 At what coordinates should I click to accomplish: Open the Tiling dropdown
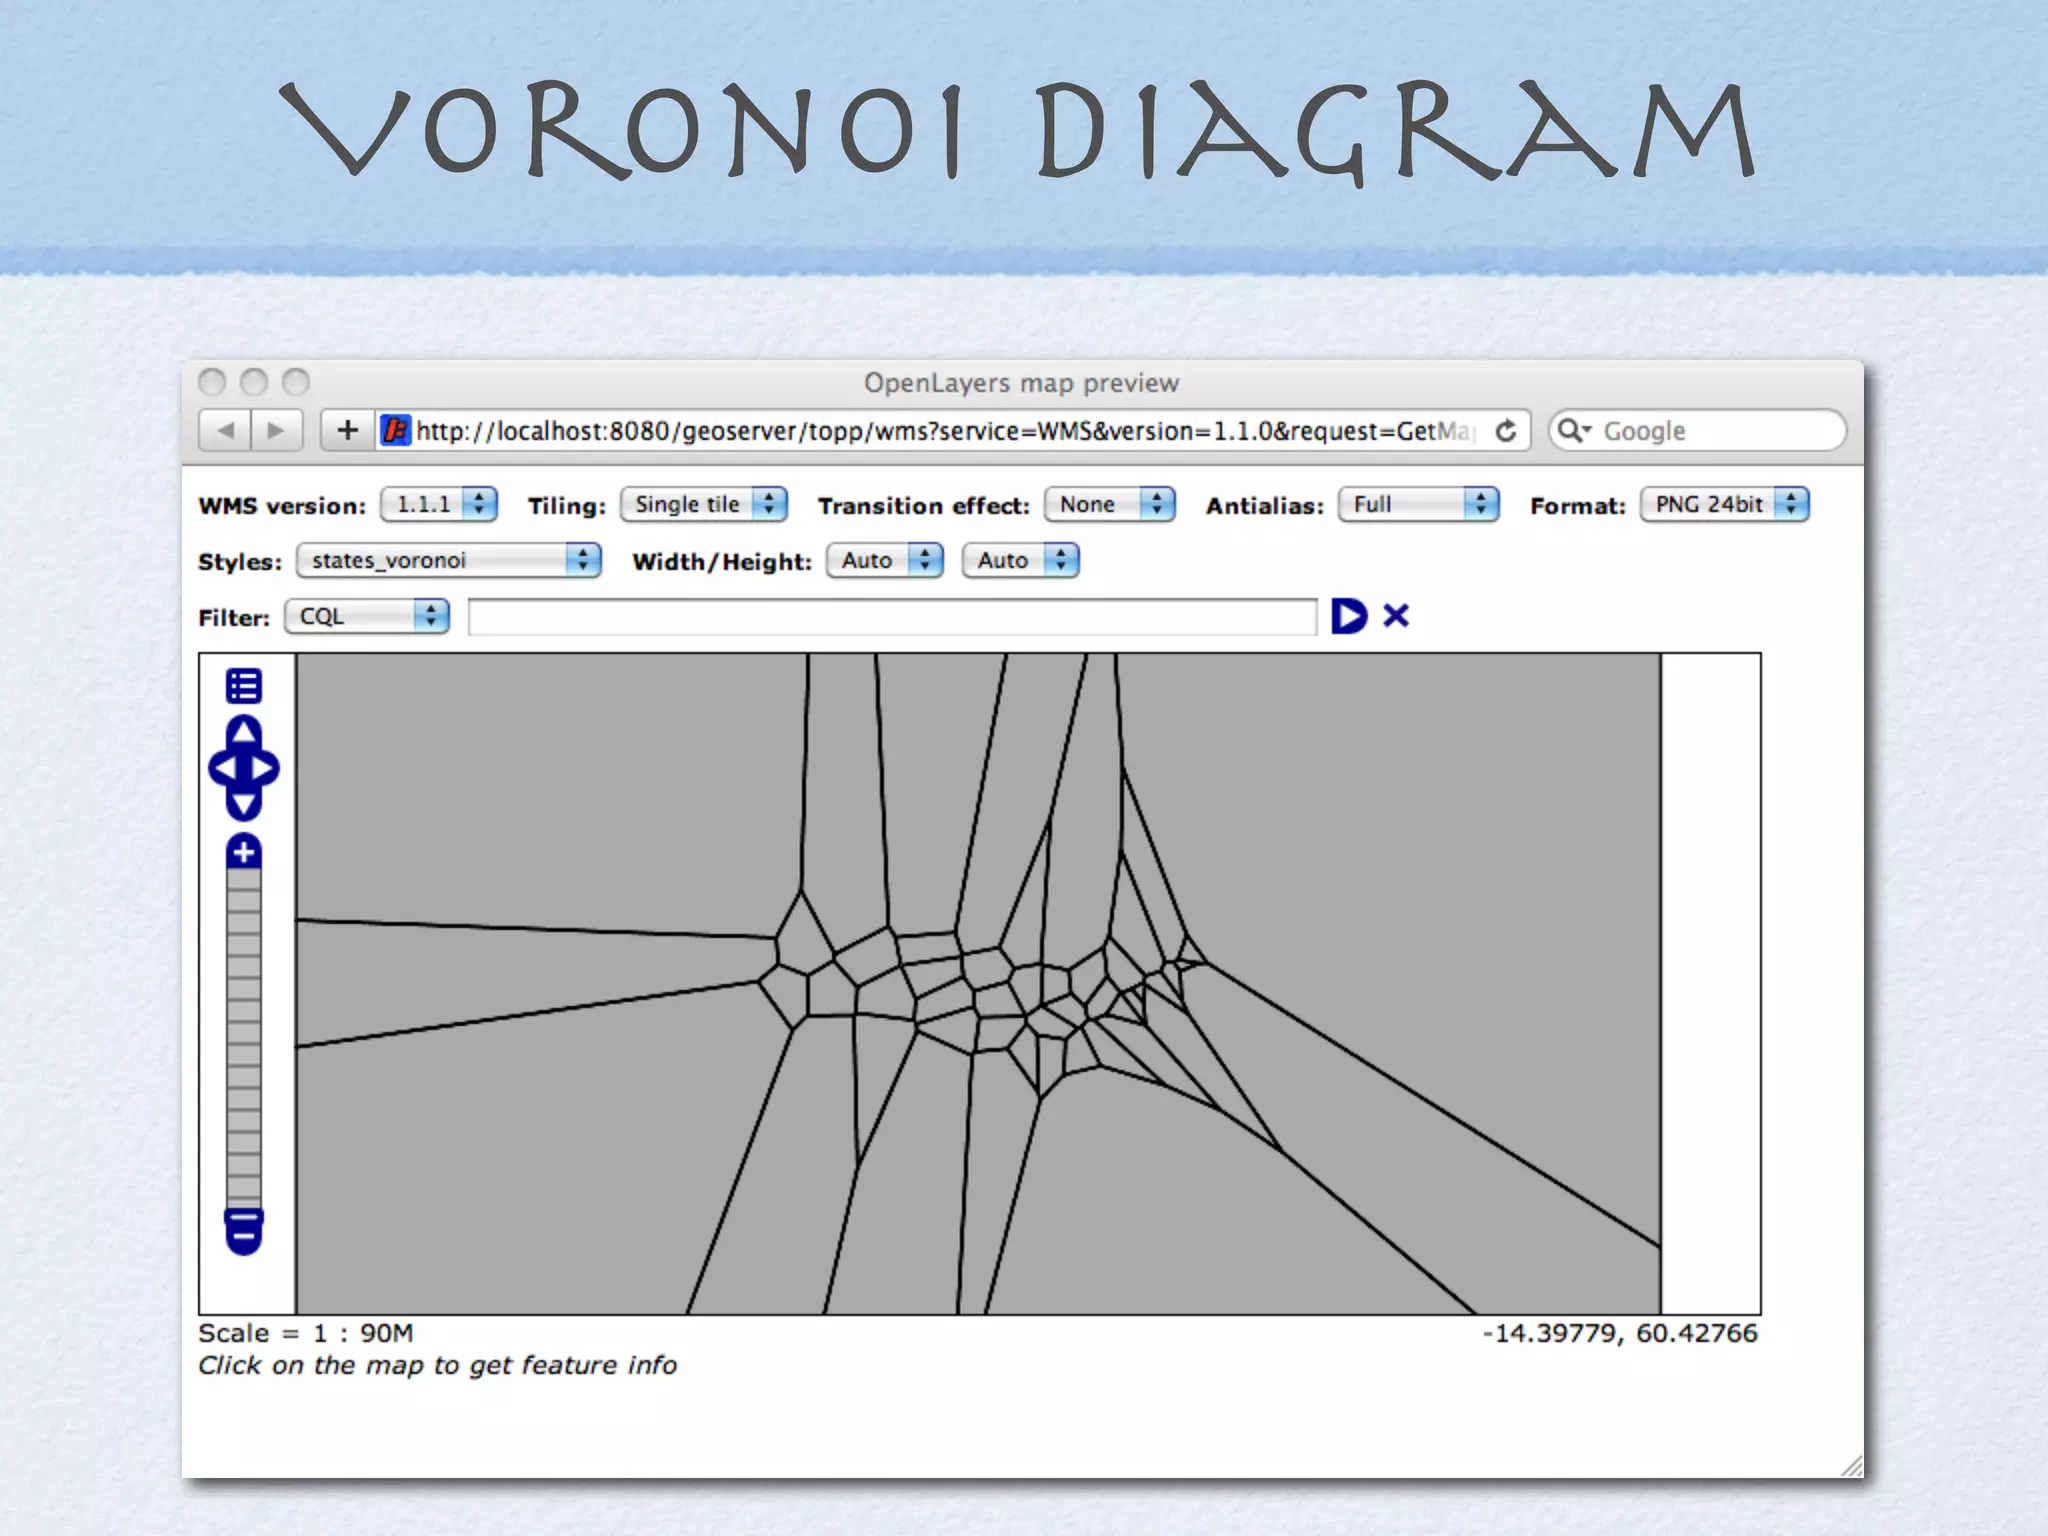click(x=703, y=504)
